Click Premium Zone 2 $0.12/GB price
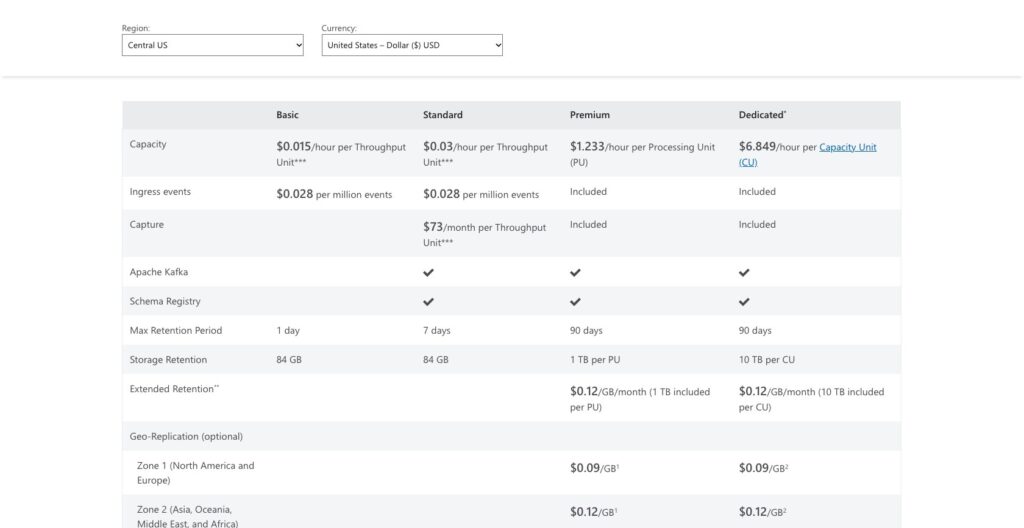Screen dimensions: 1024x528 tap(594, 512)
